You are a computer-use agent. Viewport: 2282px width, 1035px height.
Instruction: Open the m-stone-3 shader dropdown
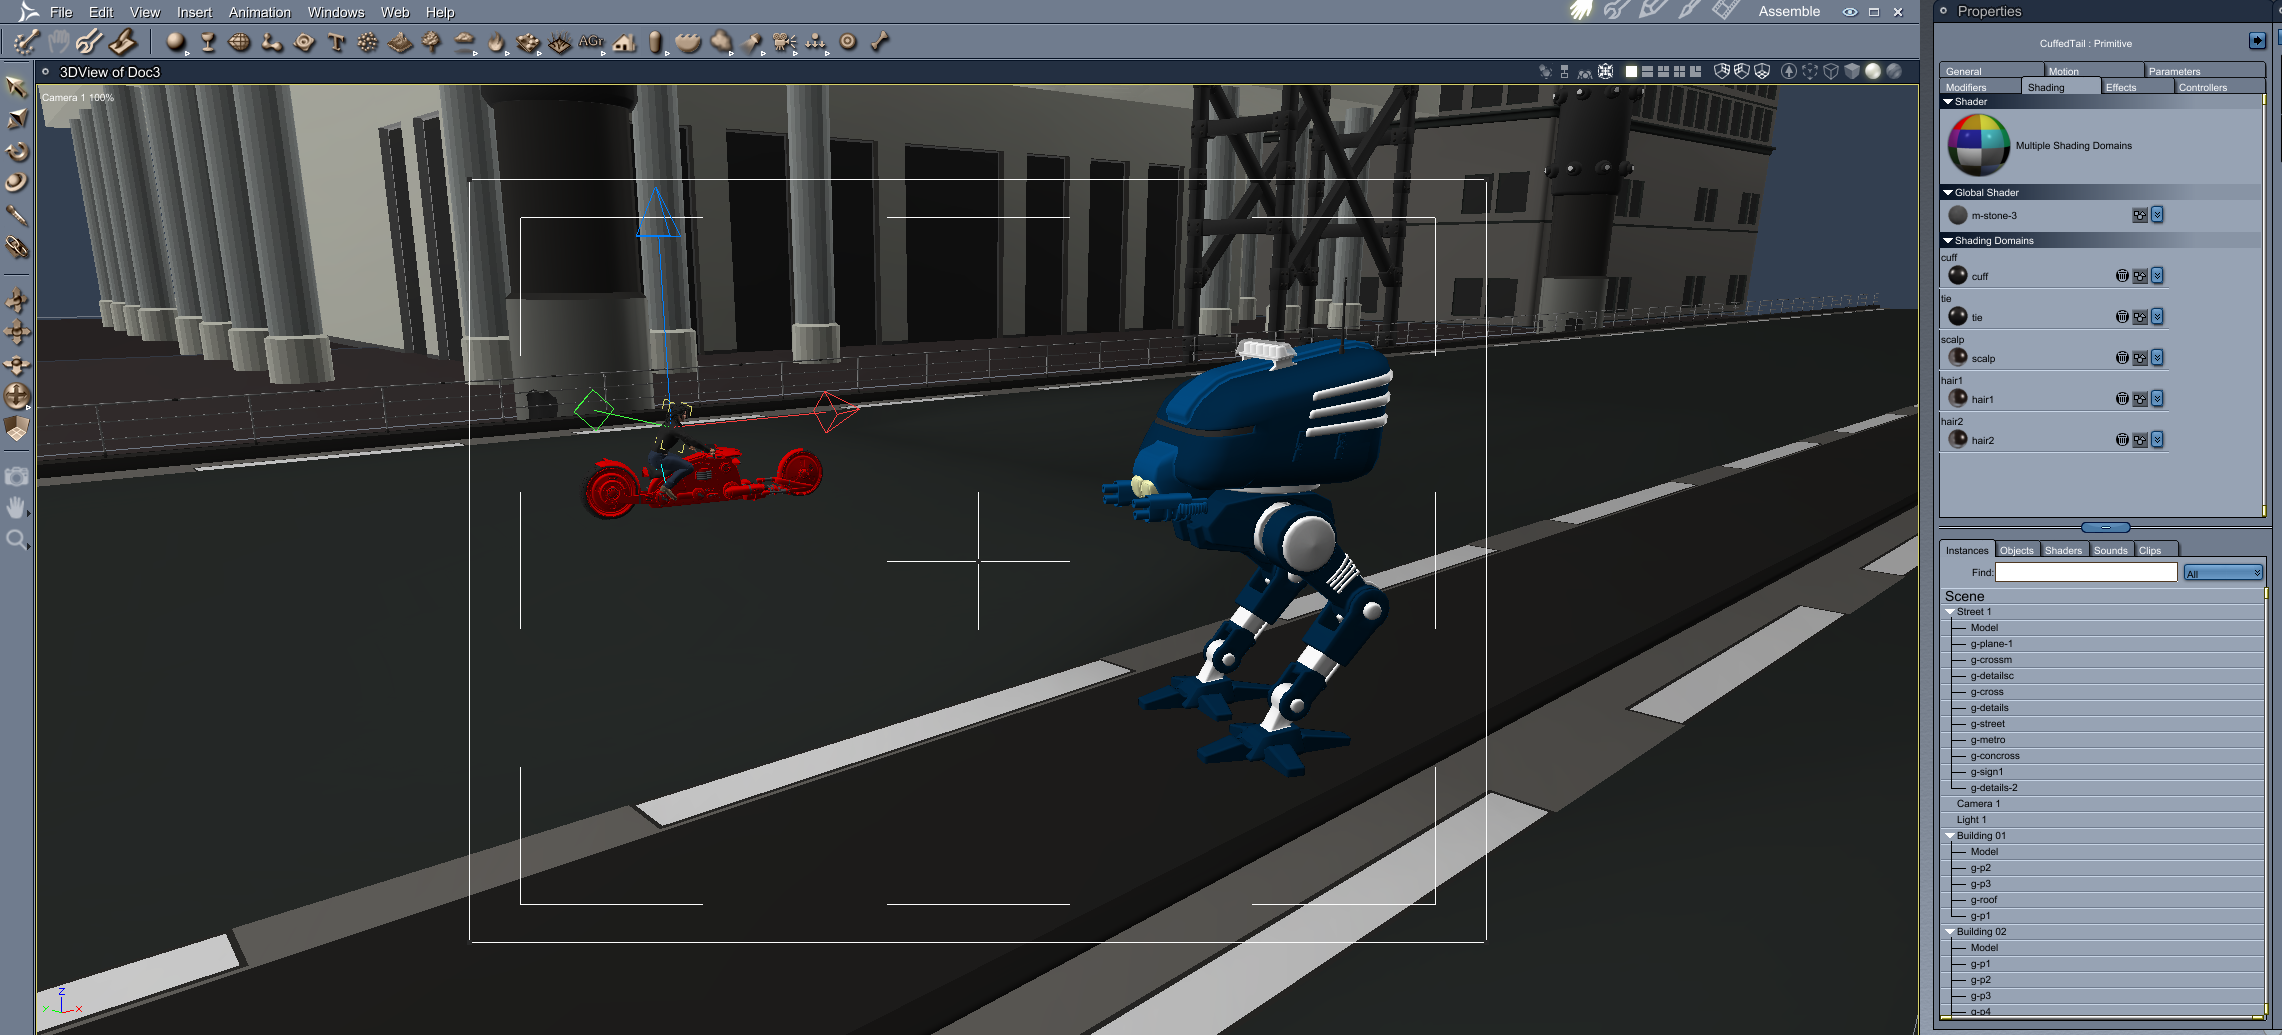click(x=2158, y=215)
